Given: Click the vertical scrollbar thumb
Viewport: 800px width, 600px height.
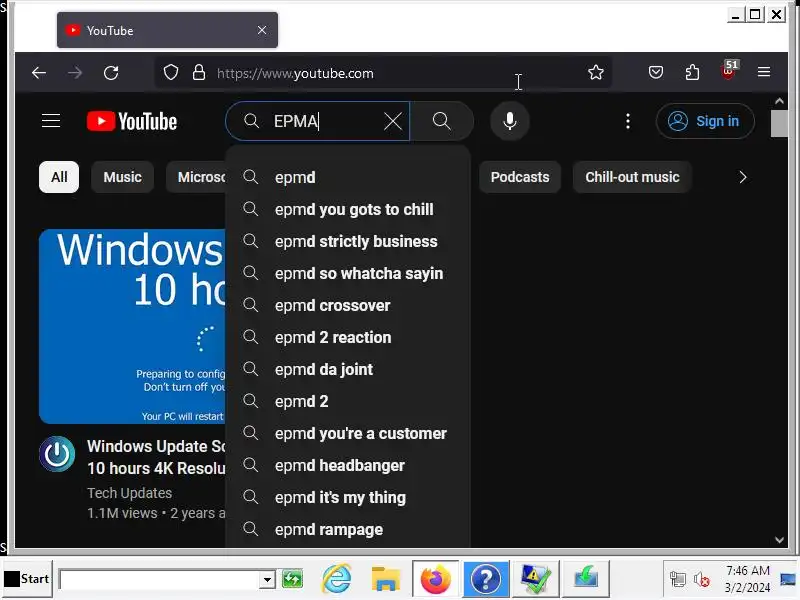Looking at the screenshot, I should coord(779,123).
